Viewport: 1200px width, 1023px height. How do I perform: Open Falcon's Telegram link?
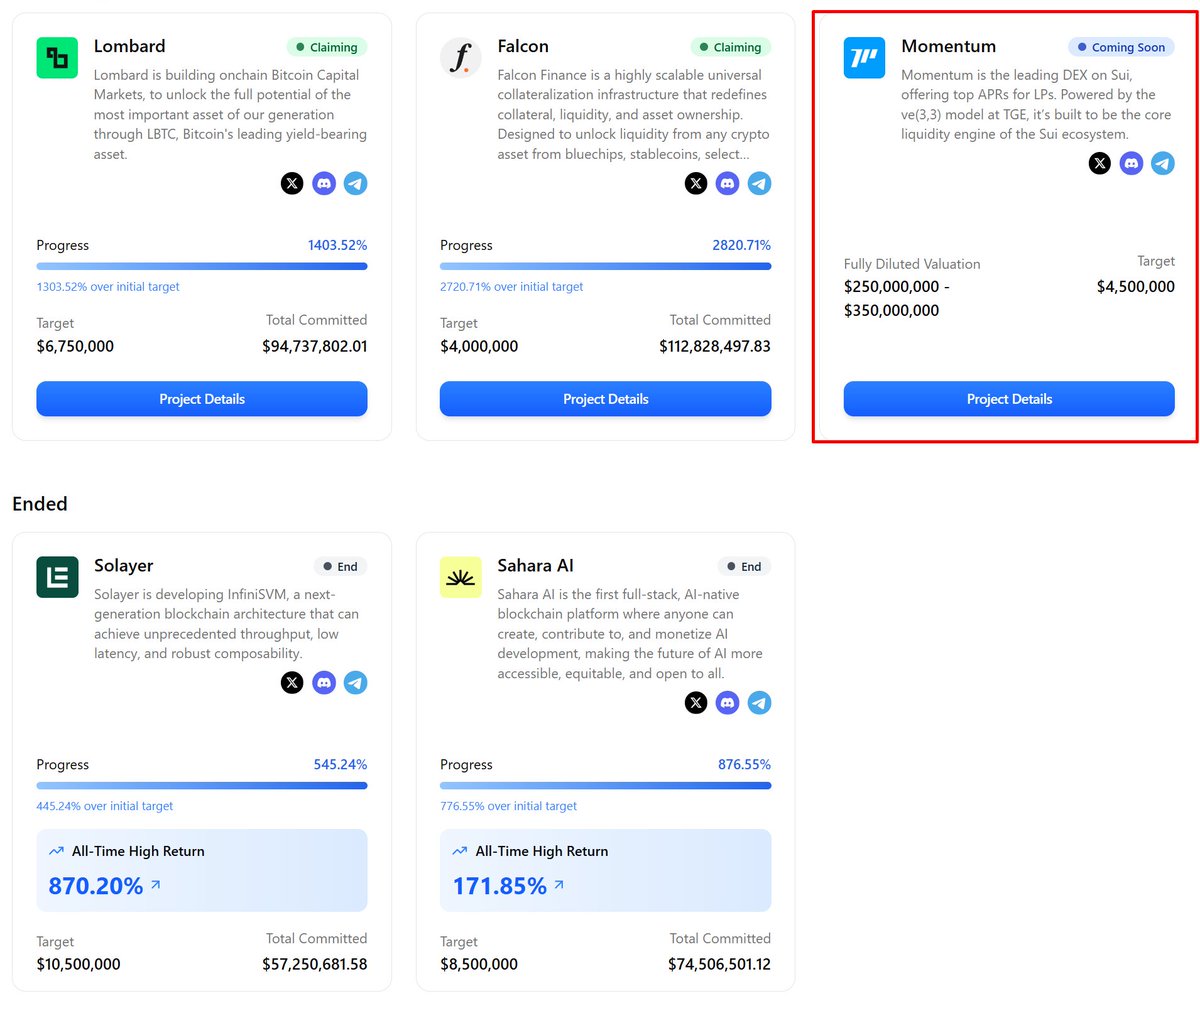[x=760, y=183]
